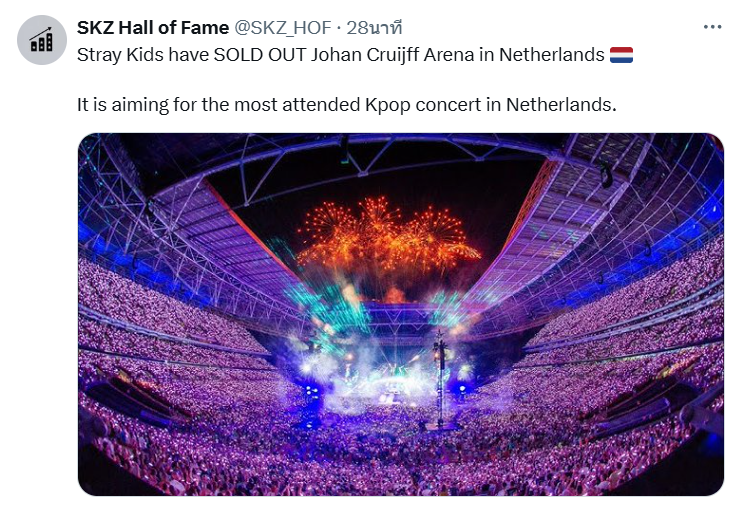
Task: Click the stadium roof opening's dark sky
Action: [379, 182]
